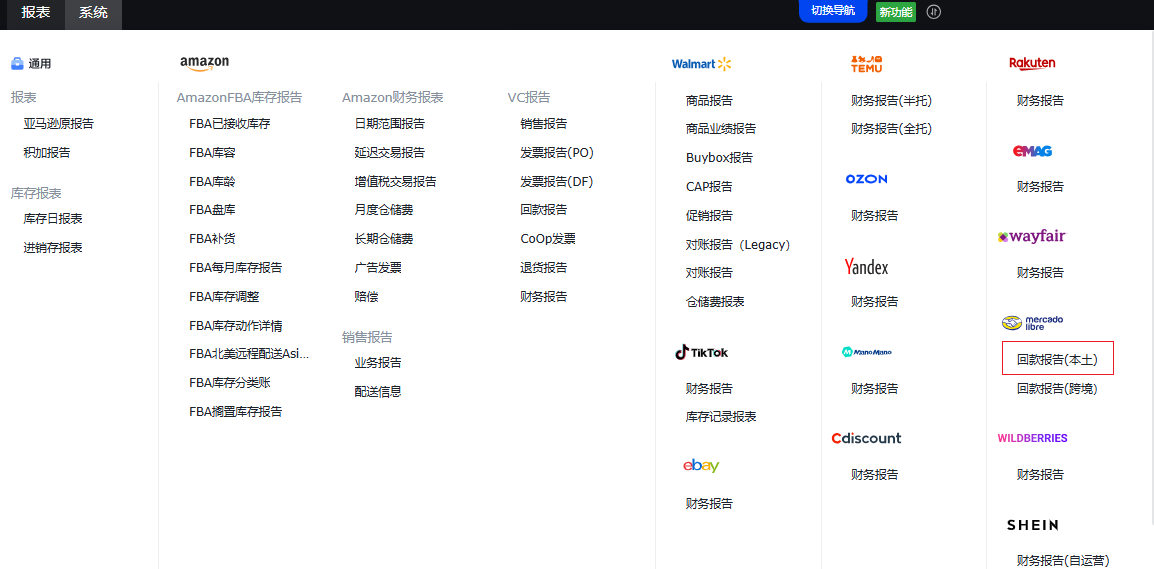Open VC 退货报告

click(x=543, y=267)
